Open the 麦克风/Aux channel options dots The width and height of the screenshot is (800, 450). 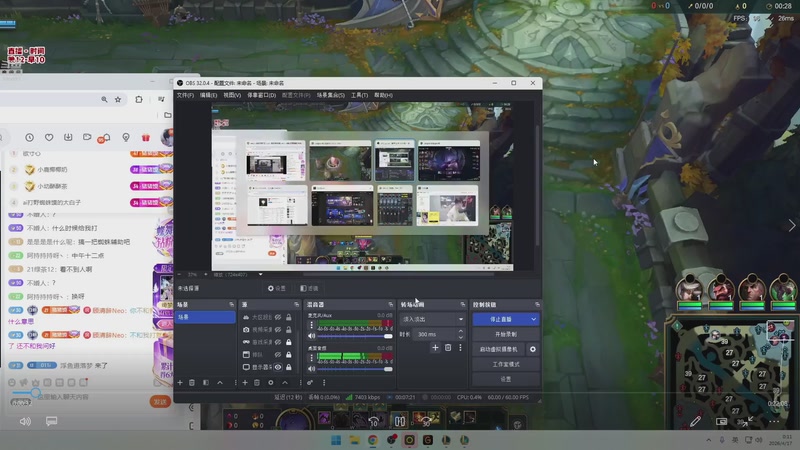point(311,324)
